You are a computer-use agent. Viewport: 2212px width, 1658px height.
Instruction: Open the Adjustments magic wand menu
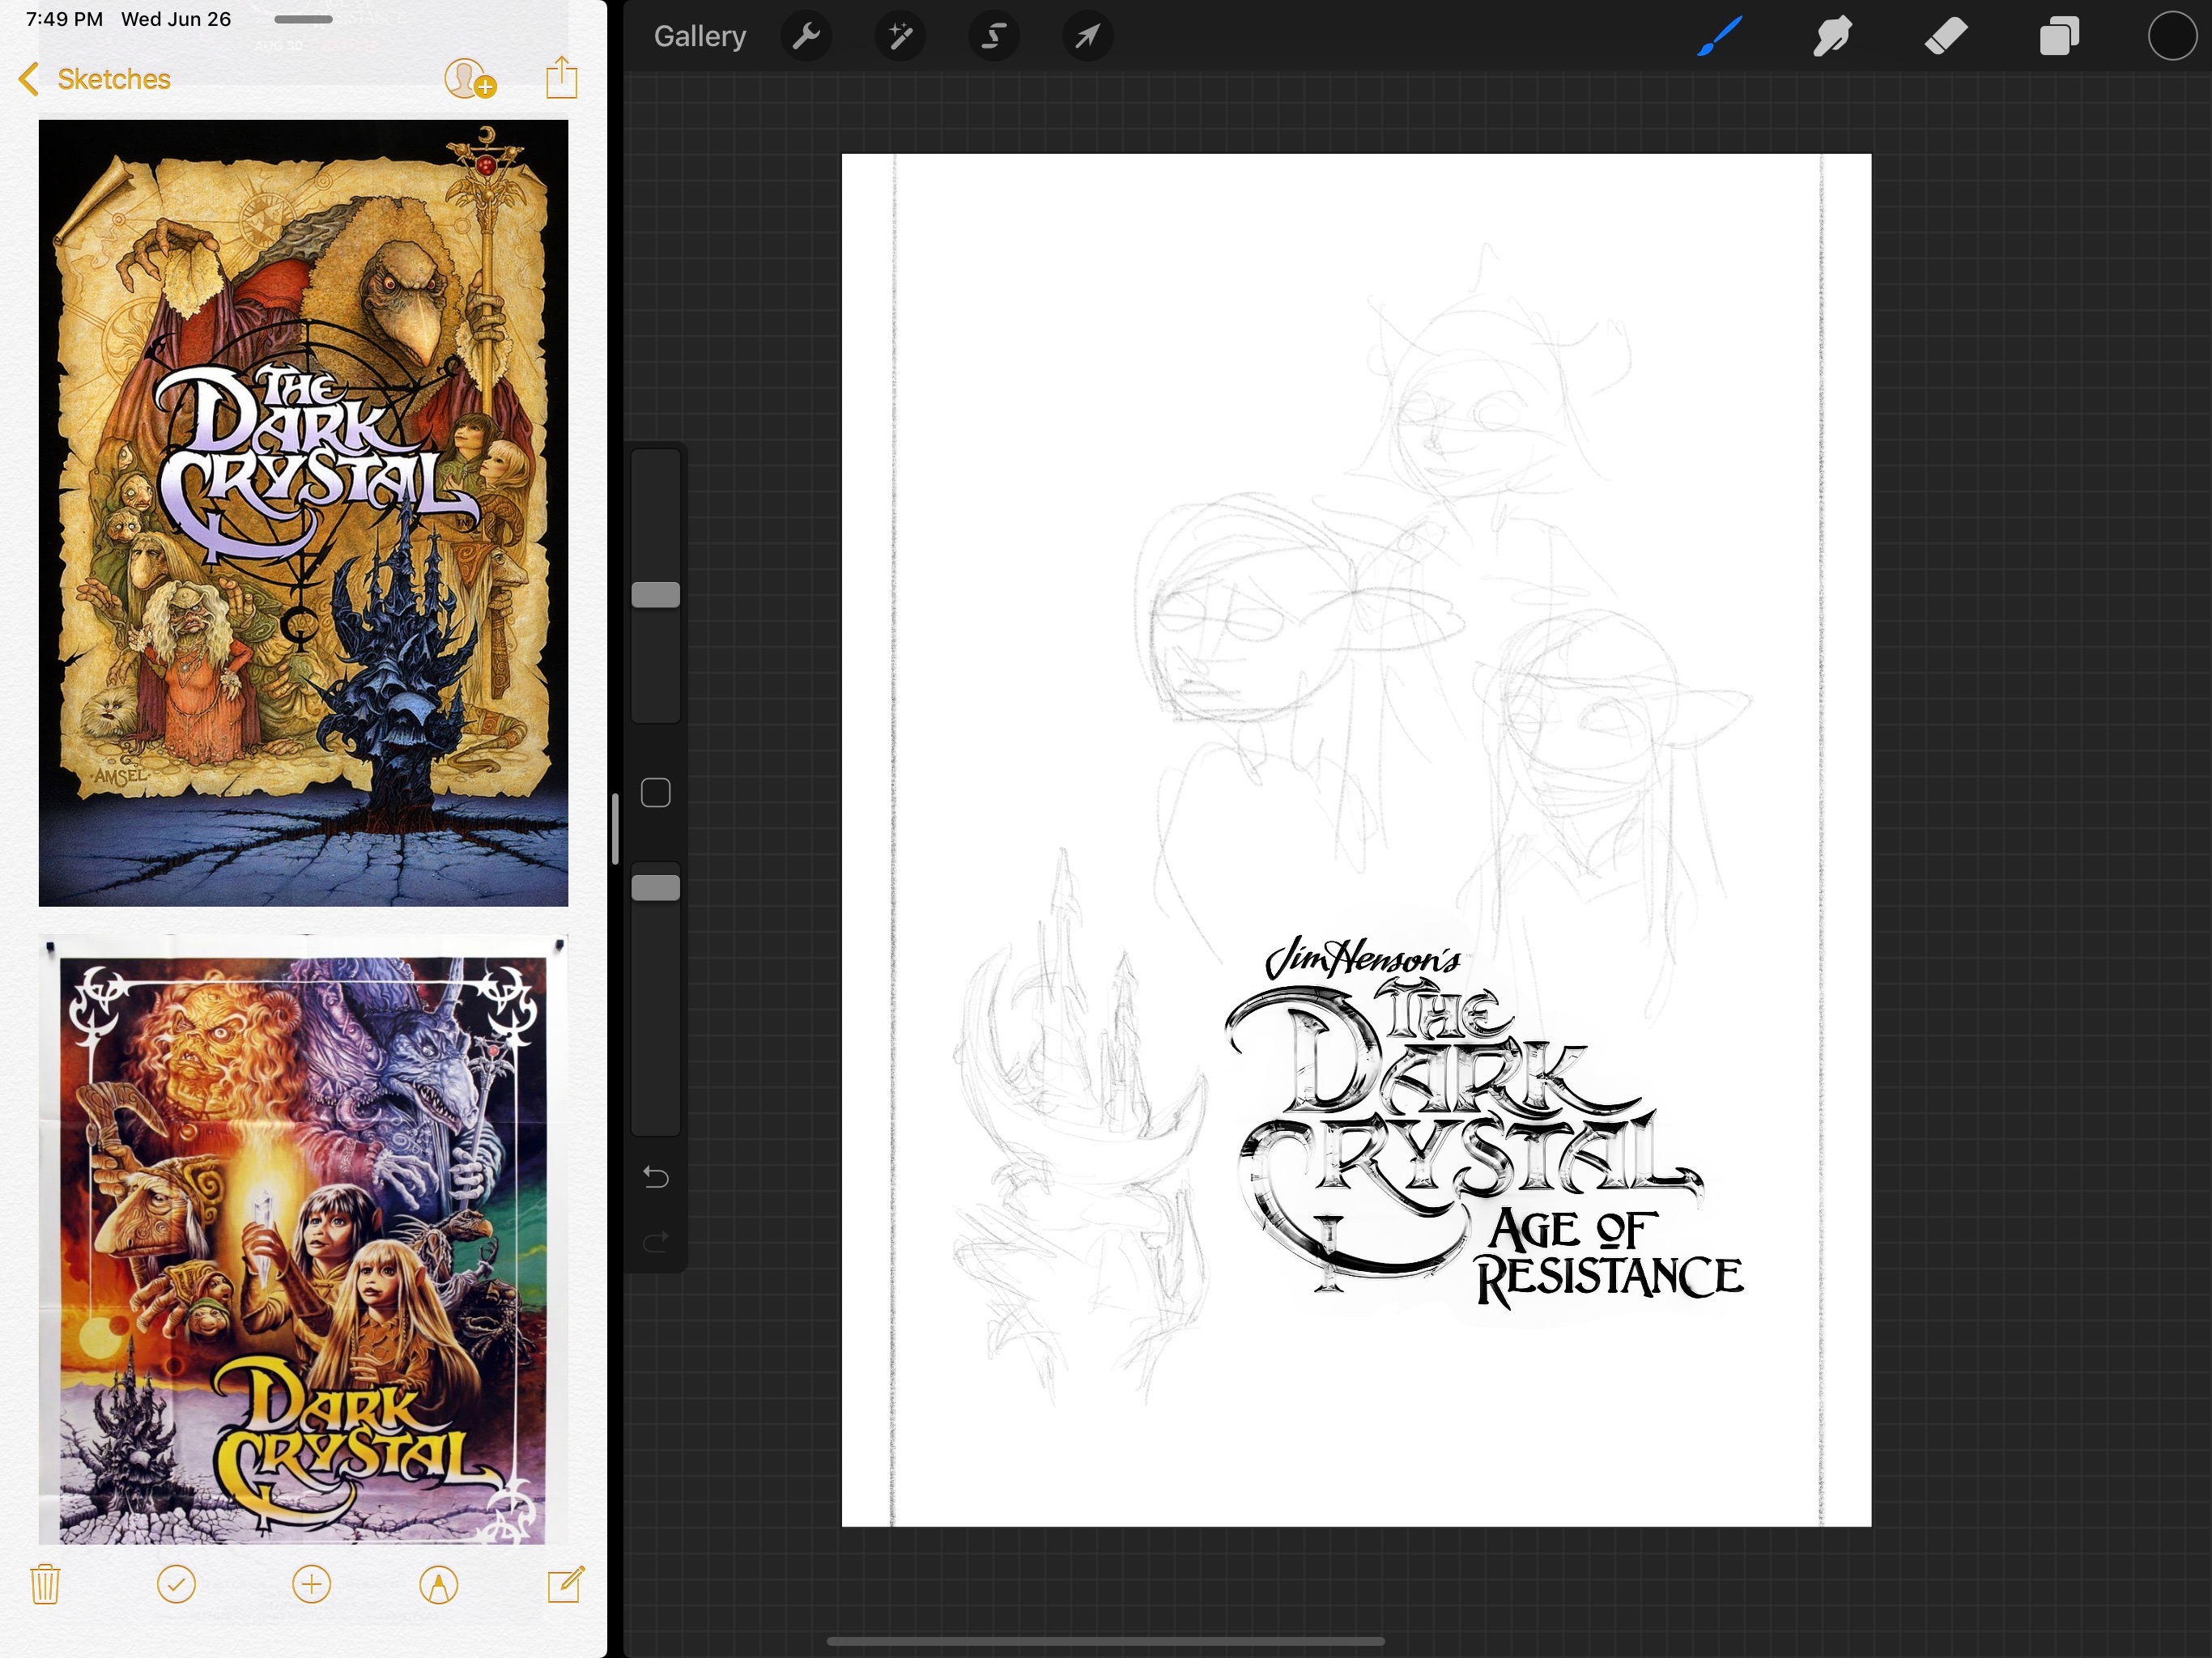[x=900, y=37]
